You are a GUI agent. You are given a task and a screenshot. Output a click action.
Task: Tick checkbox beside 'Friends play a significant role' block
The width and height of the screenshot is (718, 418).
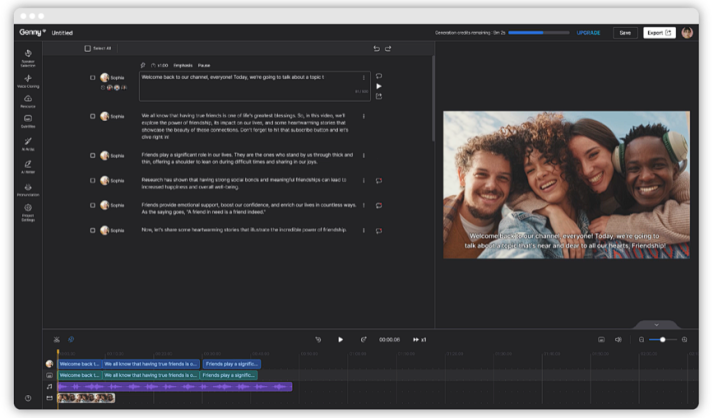tap(93, 155)
